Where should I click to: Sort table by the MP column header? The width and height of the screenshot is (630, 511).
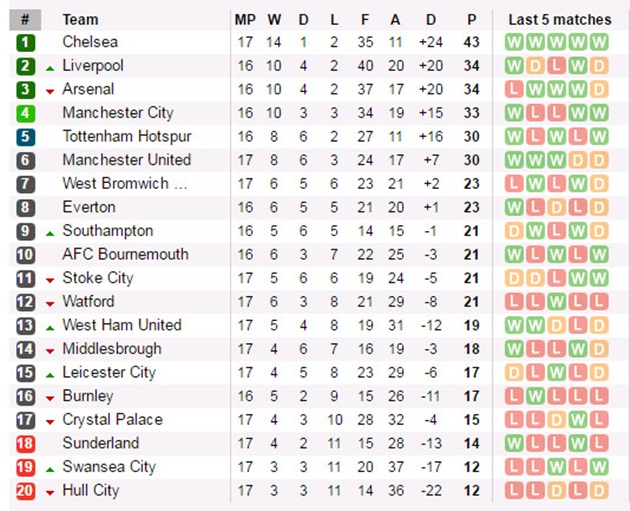coord(245,20)
